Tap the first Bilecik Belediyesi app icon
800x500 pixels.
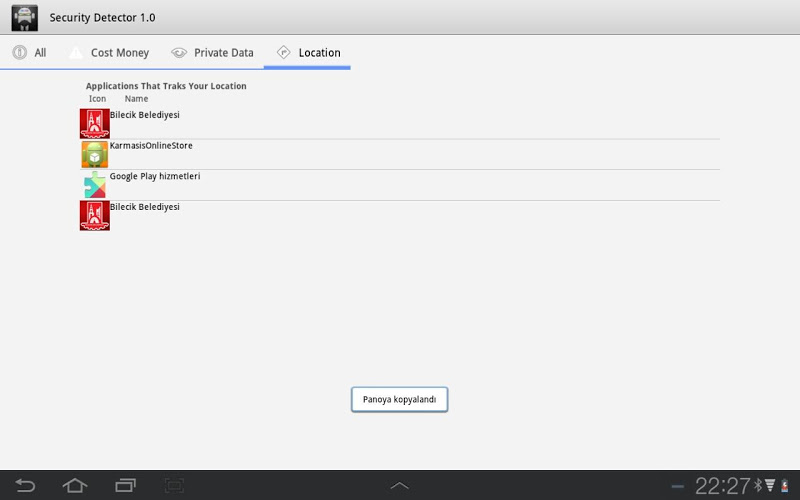94,123
